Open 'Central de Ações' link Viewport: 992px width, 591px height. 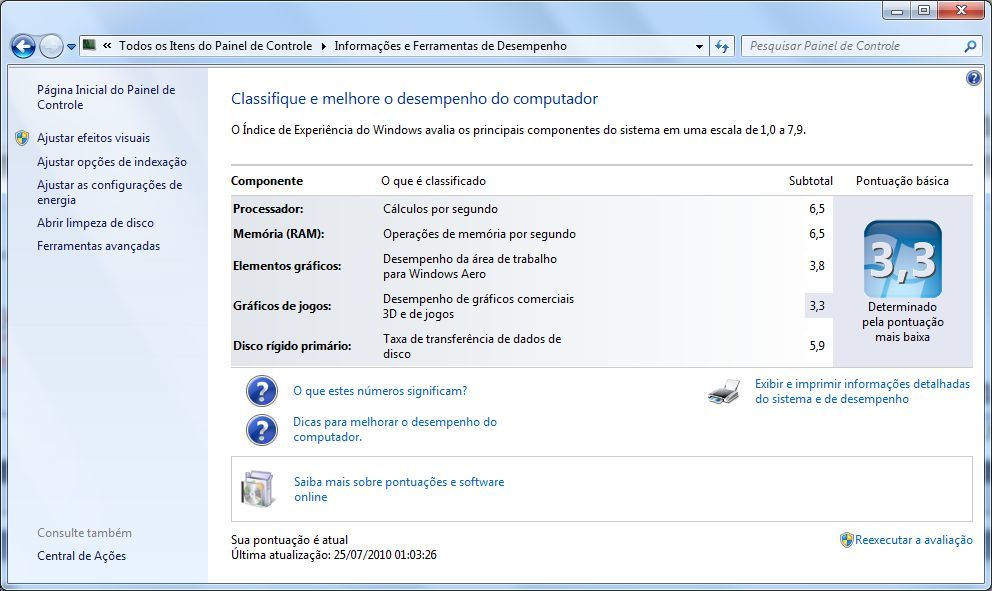[x=81, y=556]
